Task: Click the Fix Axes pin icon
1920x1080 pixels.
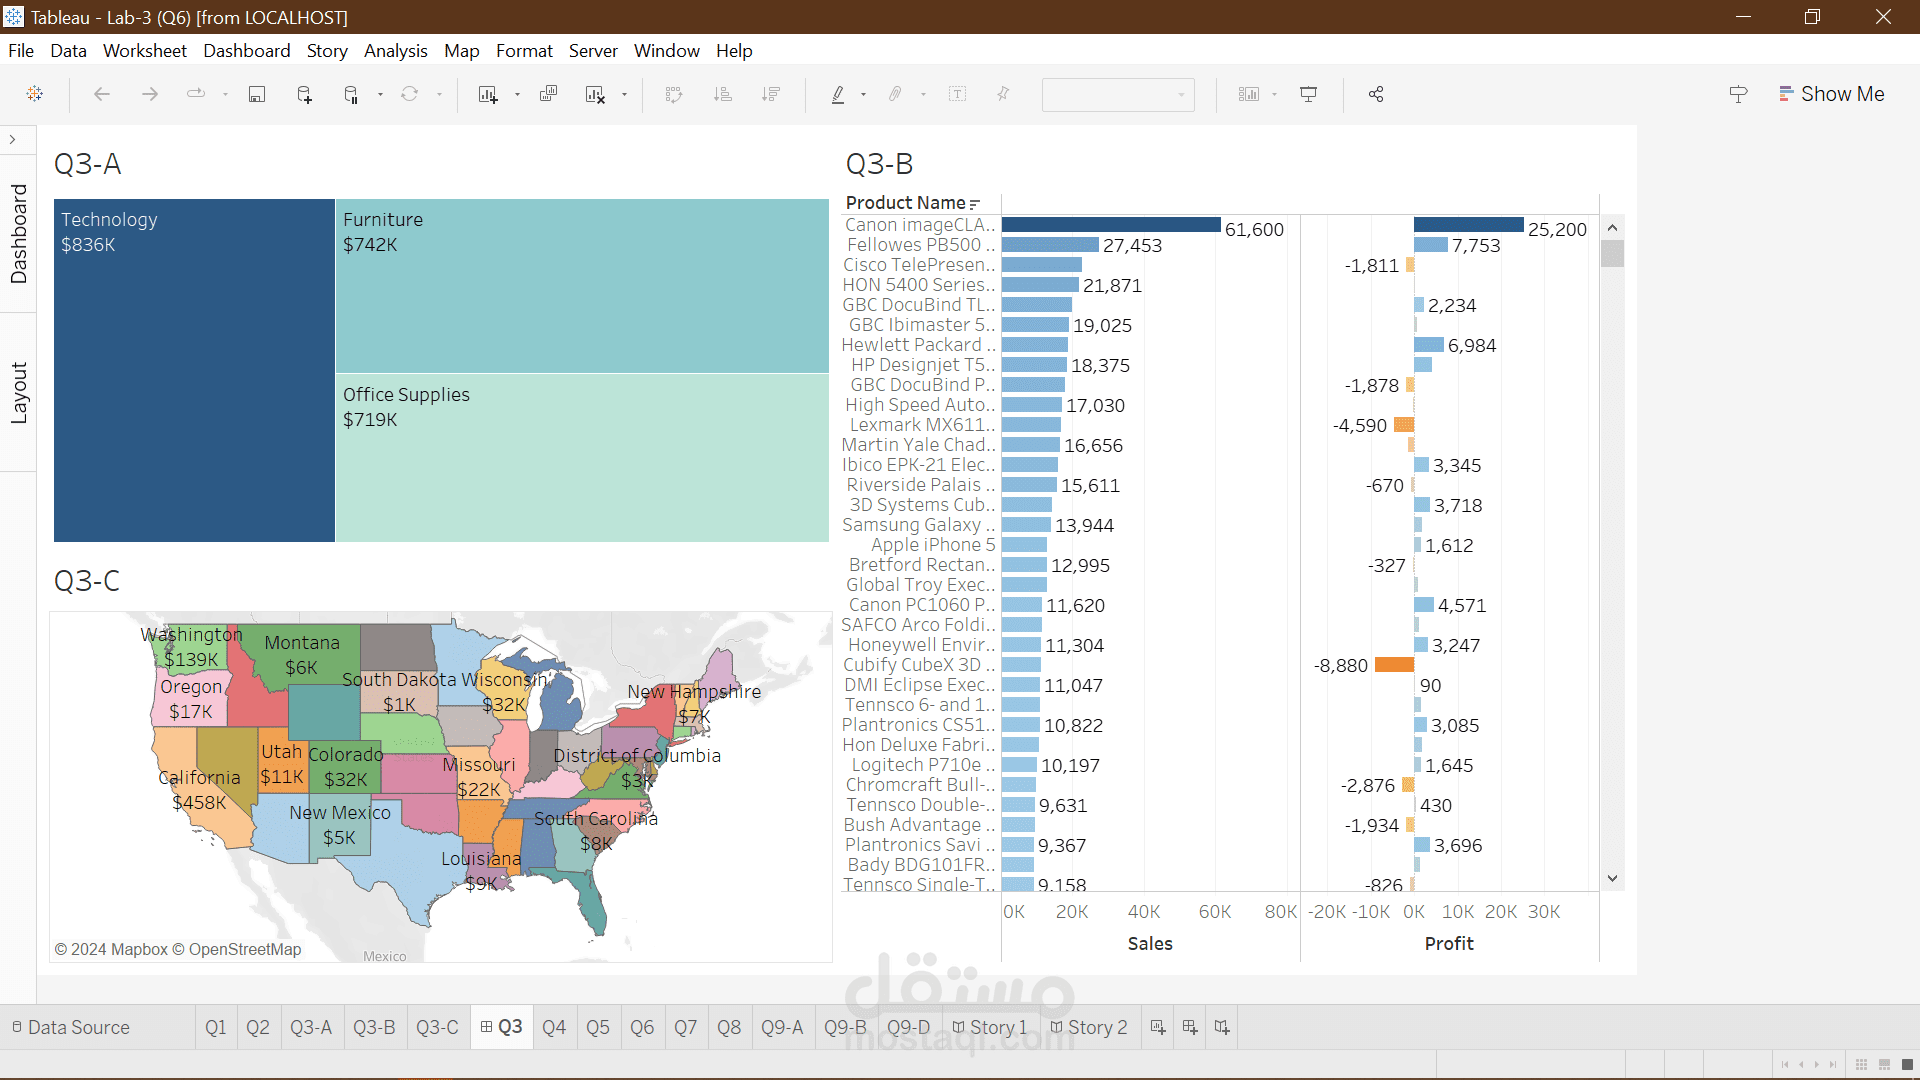Action: [x=1003, y=94]
